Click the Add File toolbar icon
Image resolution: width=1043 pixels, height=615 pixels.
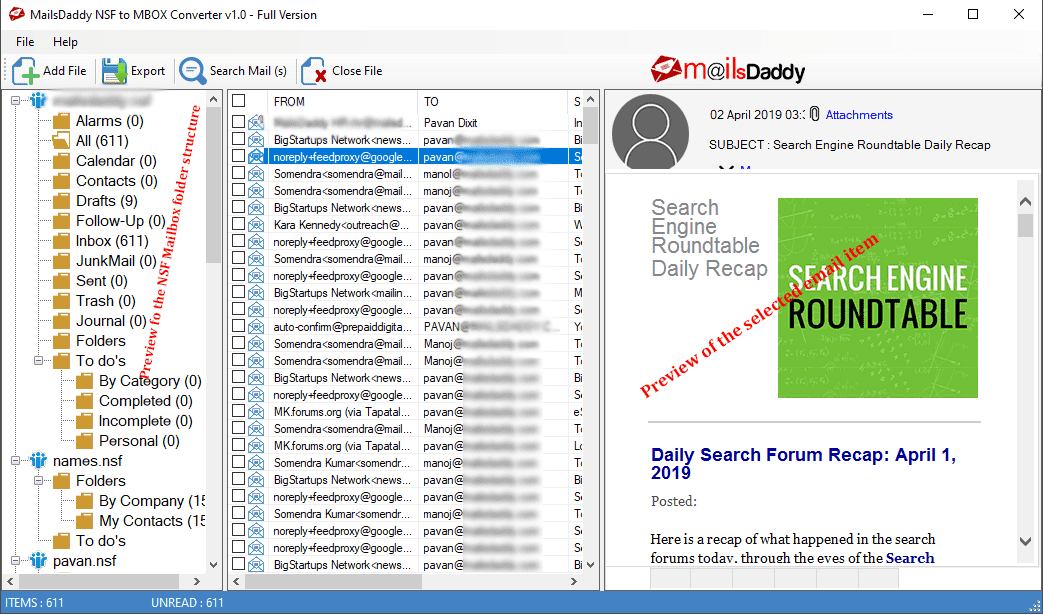(25, 71)
